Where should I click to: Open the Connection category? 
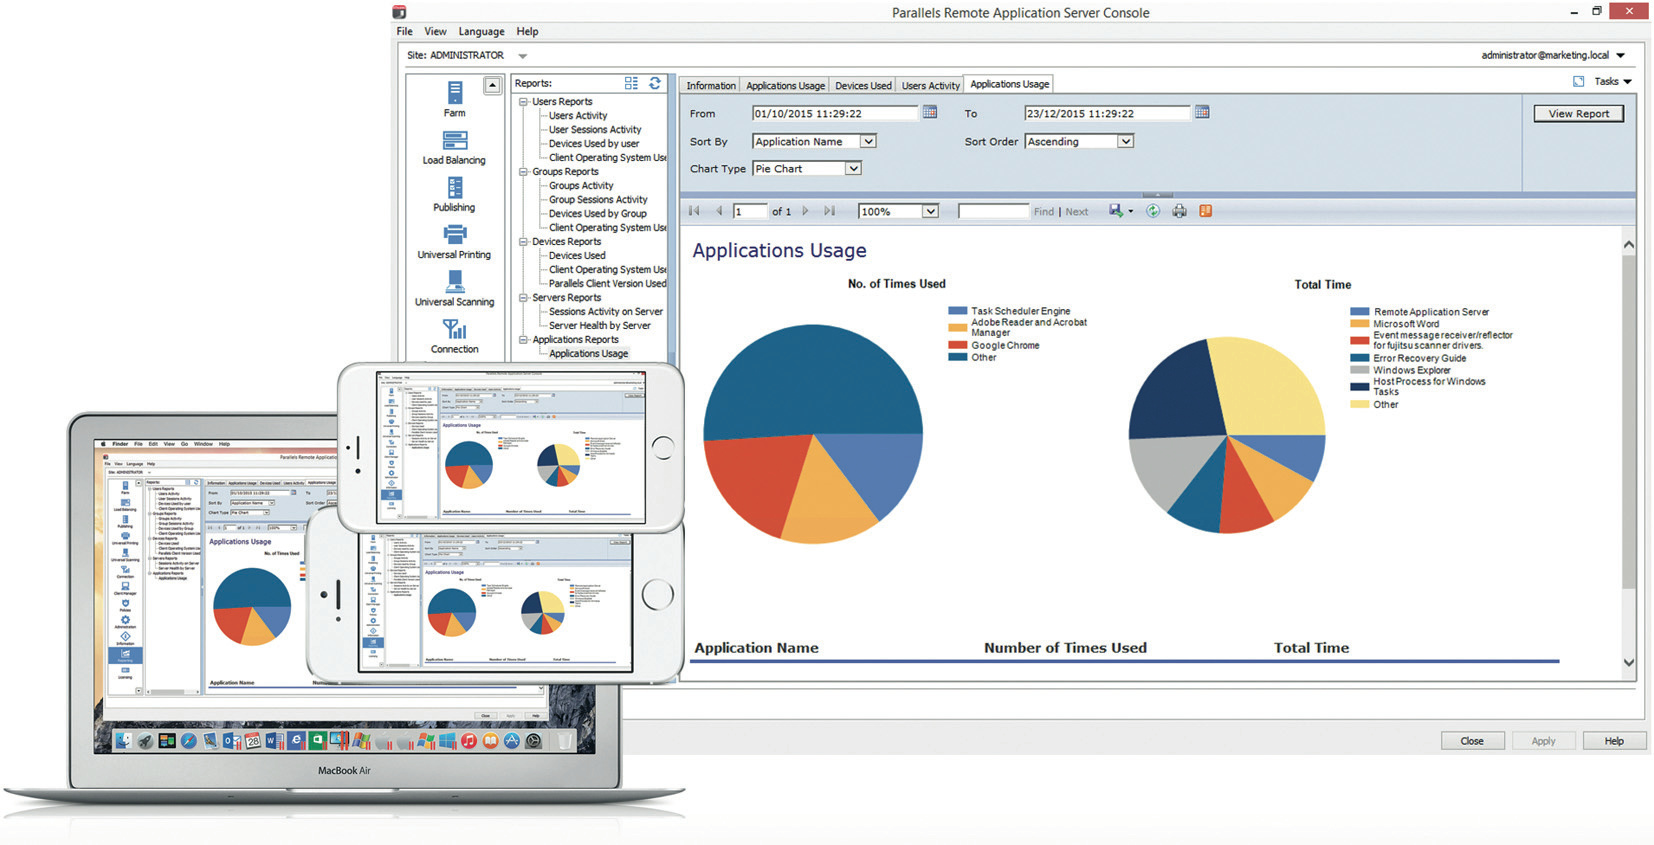tap(454, 335)
